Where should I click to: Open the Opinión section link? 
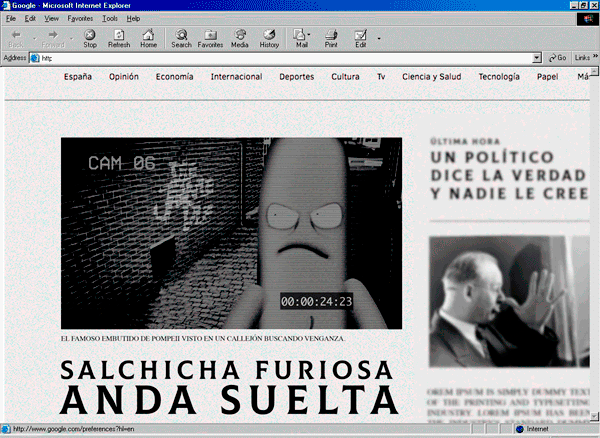click(x=124, y=77)
